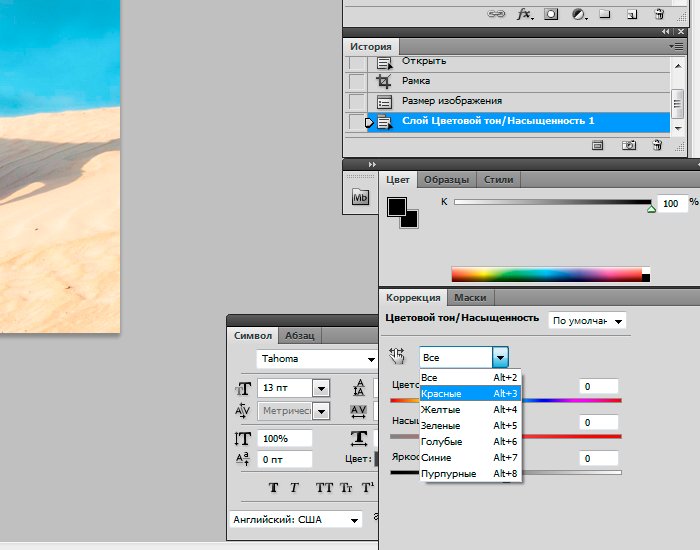This screenshot has height=550, width=700.
Task: Toggle history brush source box beside Размер изображения
Action: 357,102
